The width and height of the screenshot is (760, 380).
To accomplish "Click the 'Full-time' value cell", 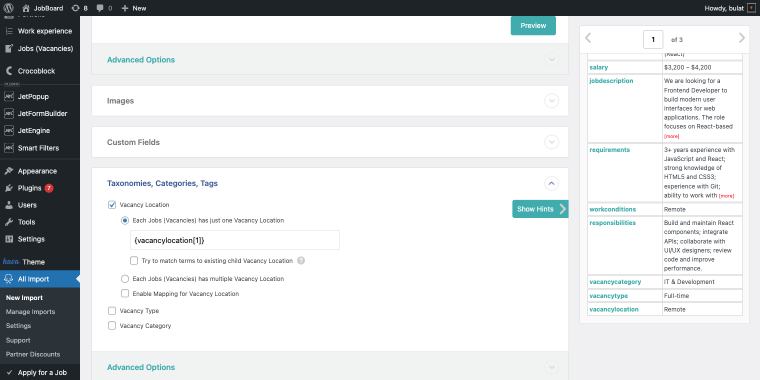I will (x=702, y=296).
